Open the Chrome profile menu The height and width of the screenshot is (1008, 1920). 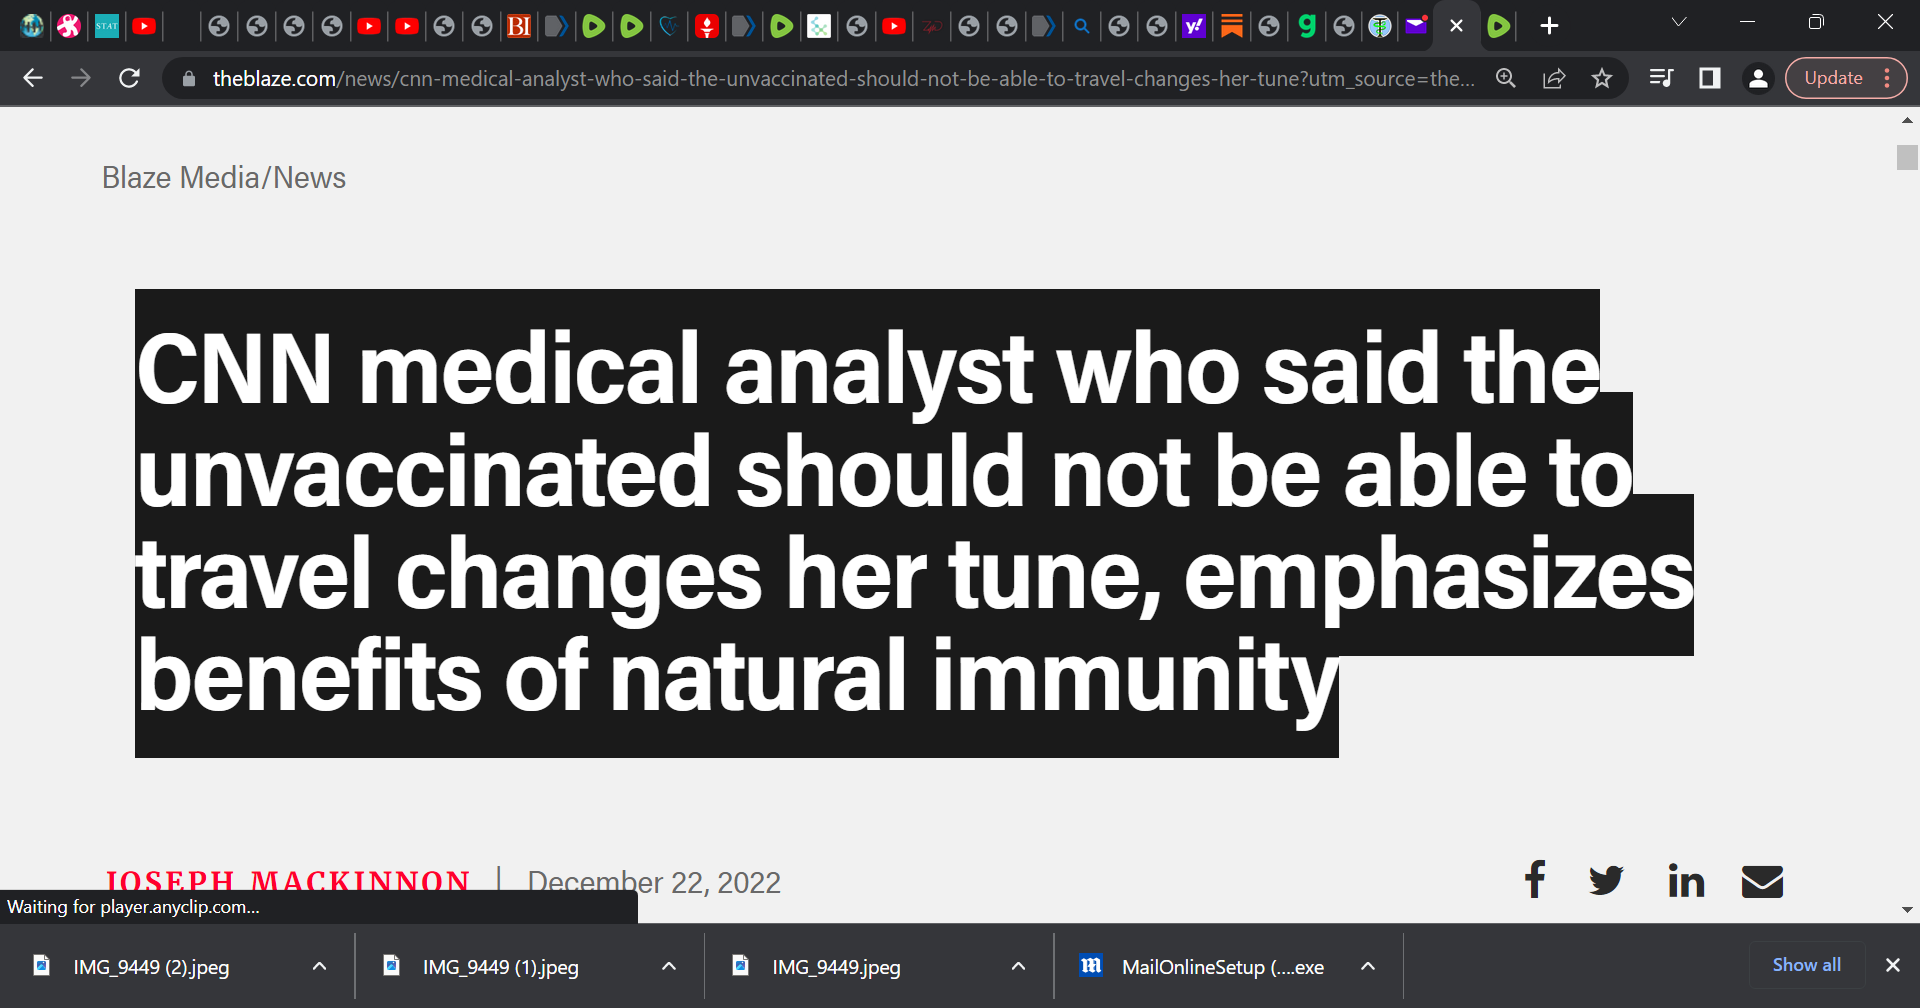click(1758, 78)
